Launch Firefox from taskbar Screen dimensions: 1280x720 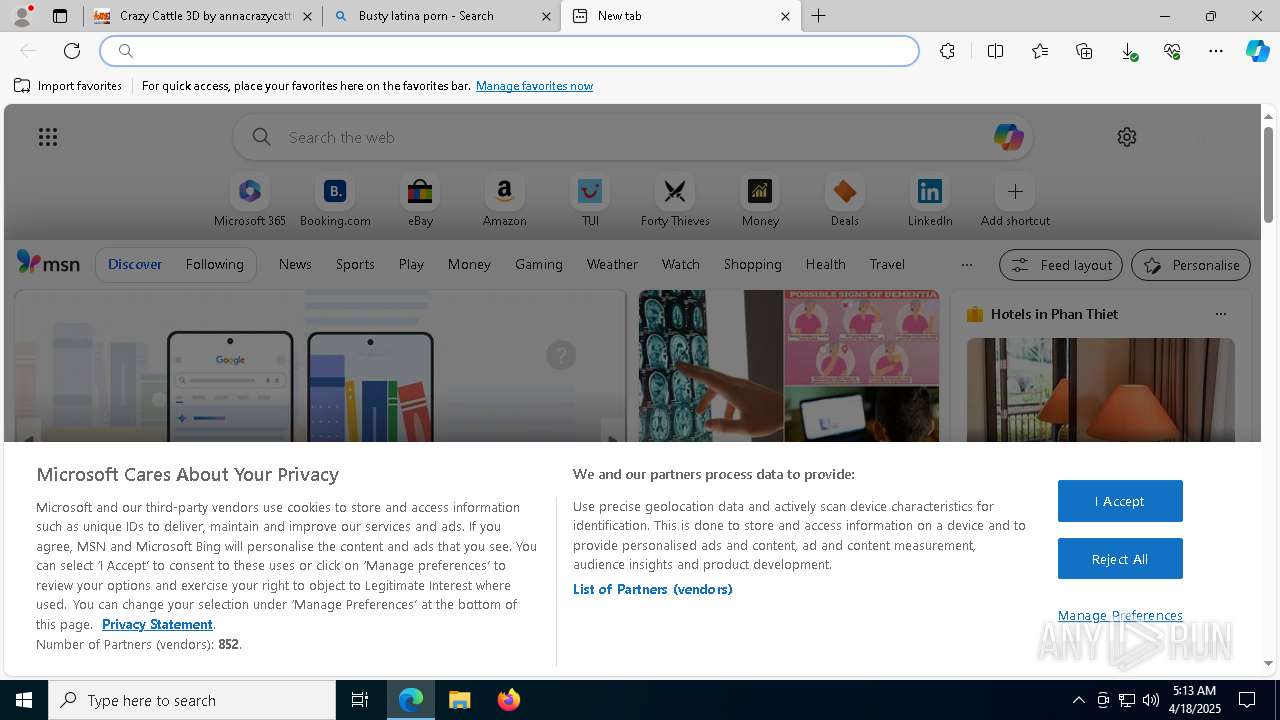pos(509,700)
